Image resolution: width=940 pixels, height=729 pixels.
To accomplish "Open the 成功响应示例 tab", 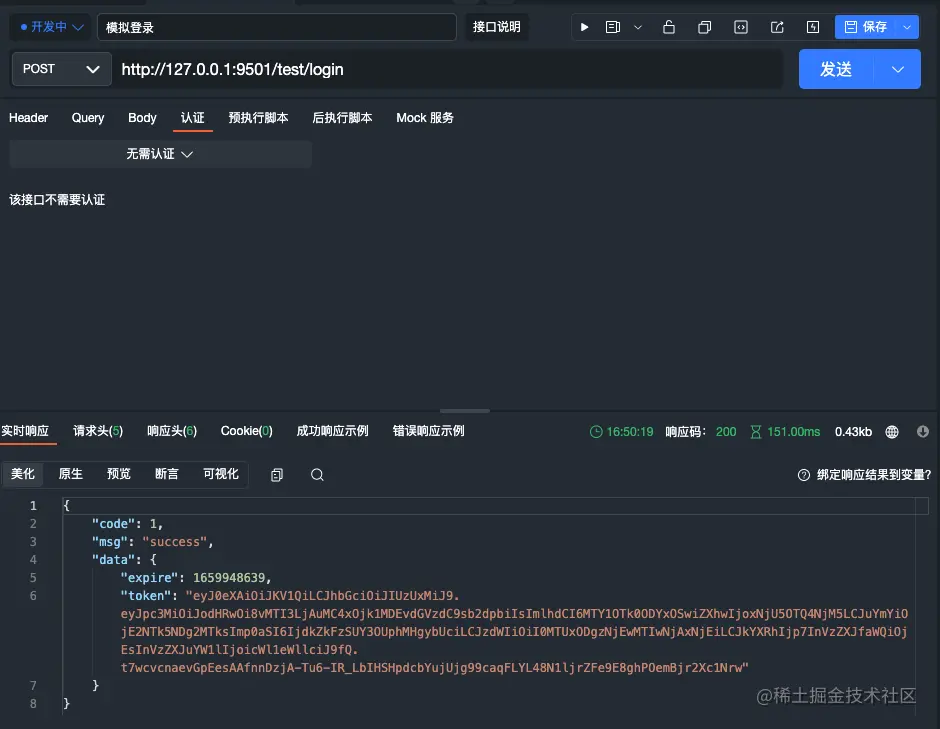I will (333, 431).
